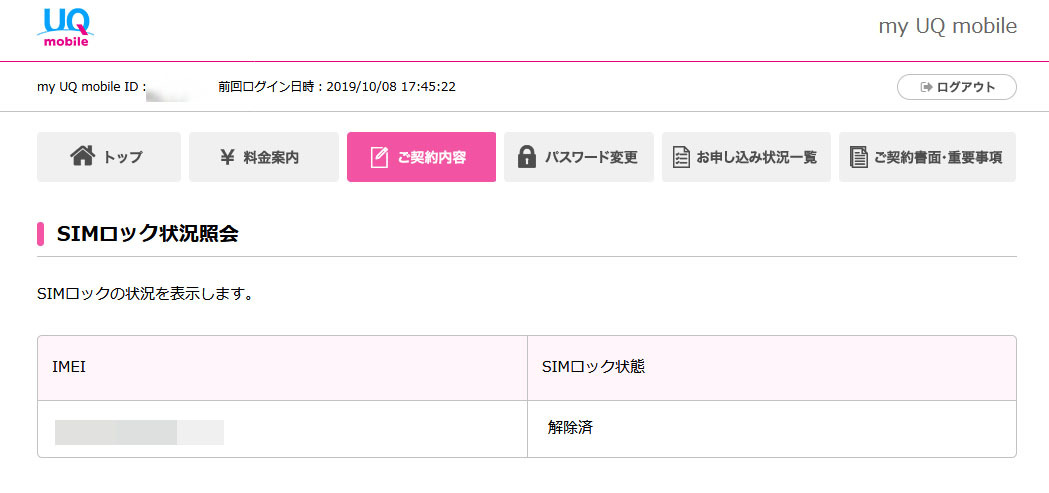
Task: Click the exit arrow icon beside ログアウト
Action: (926, 87)
